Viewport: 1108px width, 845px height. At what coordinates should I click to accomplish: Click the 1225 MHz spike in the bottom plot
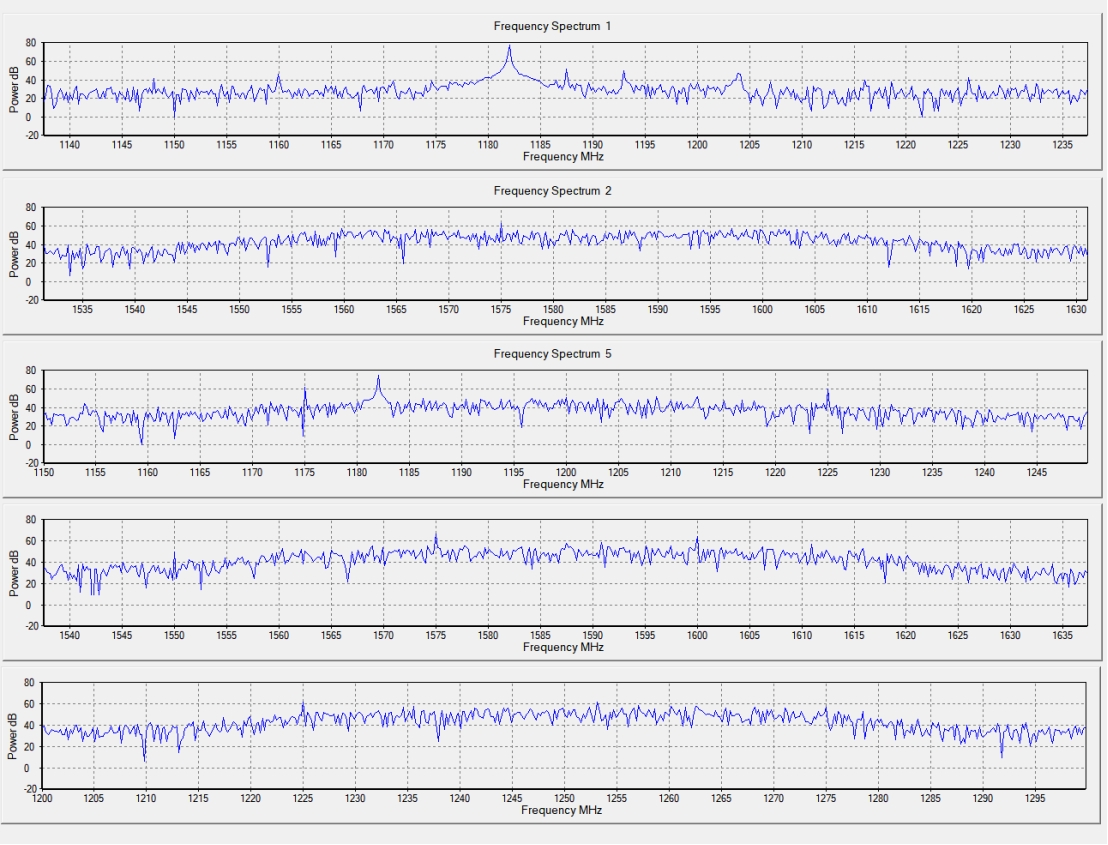(303, 706)
